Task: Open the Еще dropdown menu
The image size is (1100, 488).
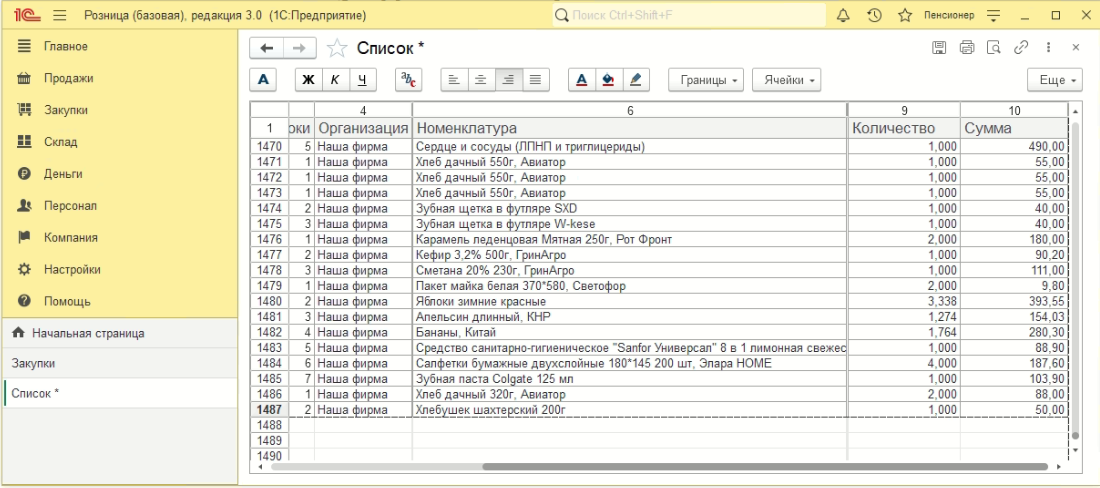Action: (x=1055, y=80)
